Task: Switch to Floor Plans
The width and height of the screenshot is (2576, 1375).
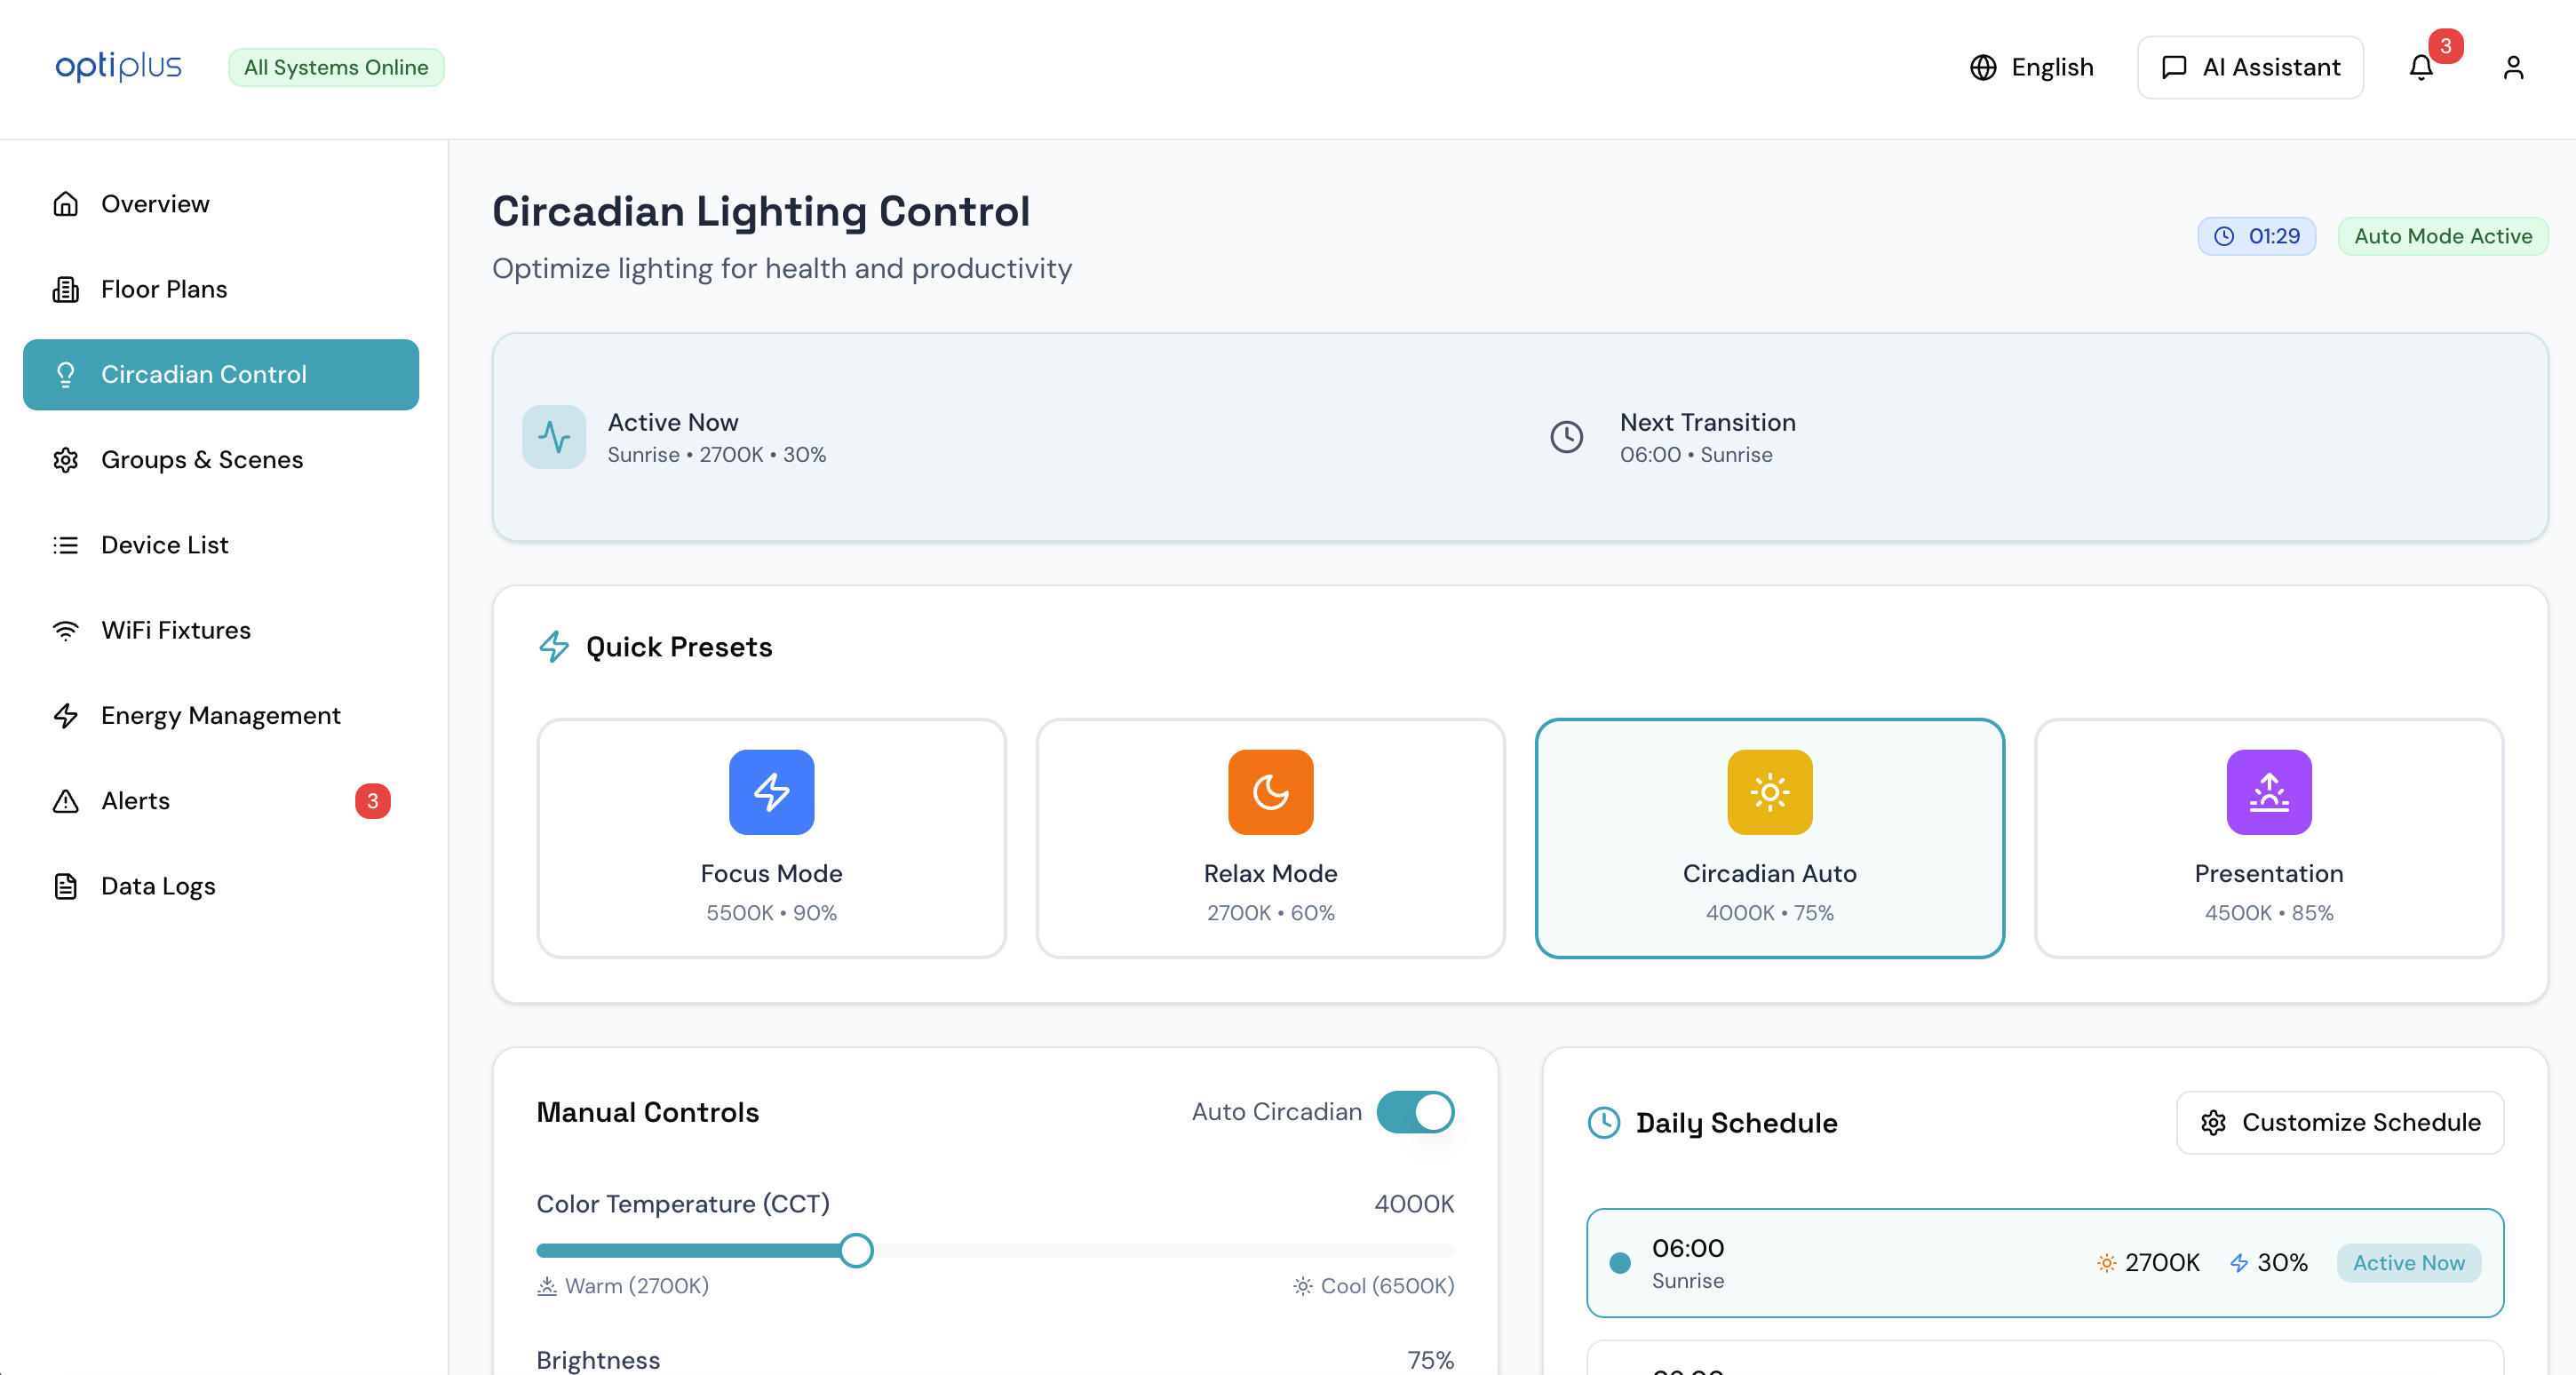Action: coord(163,289)
